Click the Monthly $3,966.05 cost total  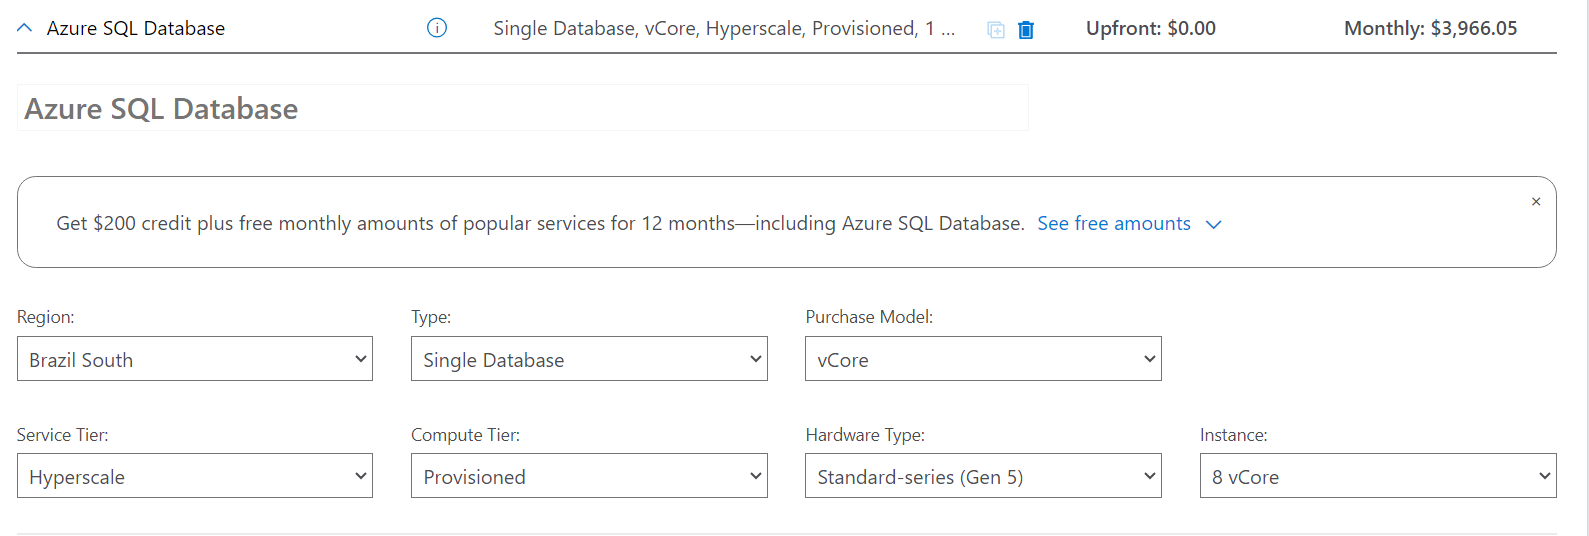click(1430, 29)
